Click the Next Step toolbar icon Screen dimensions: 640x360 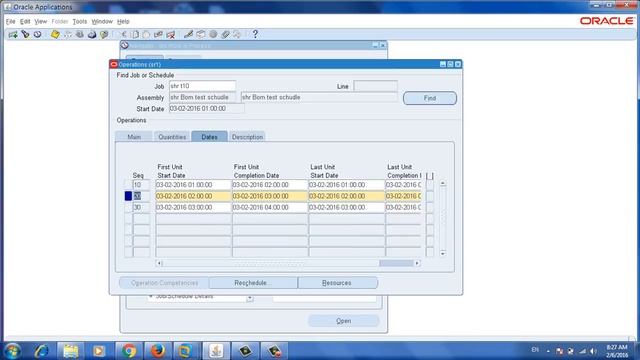[x=68, y=35]
